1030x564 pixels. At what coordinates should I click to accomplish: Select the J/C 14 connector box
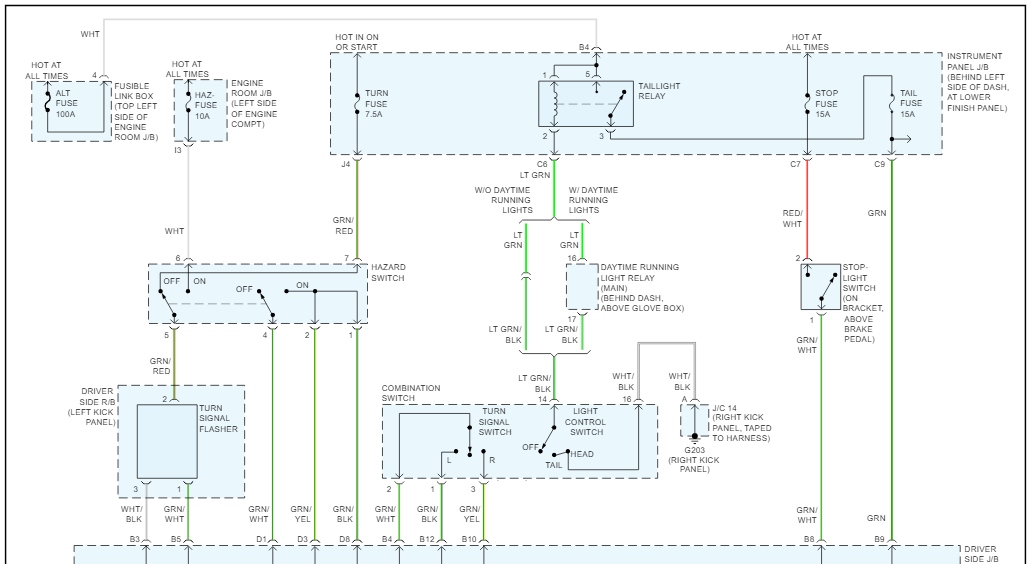[x=694, y=420]
